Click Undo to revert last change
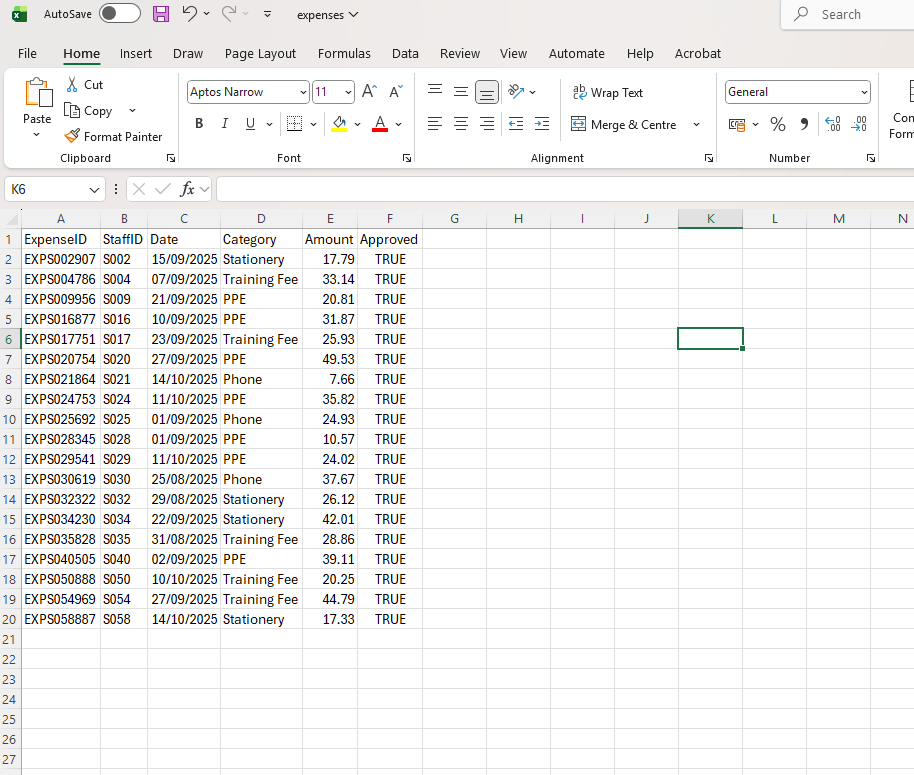This screenshot has width=914, height=775. [192, 13]
